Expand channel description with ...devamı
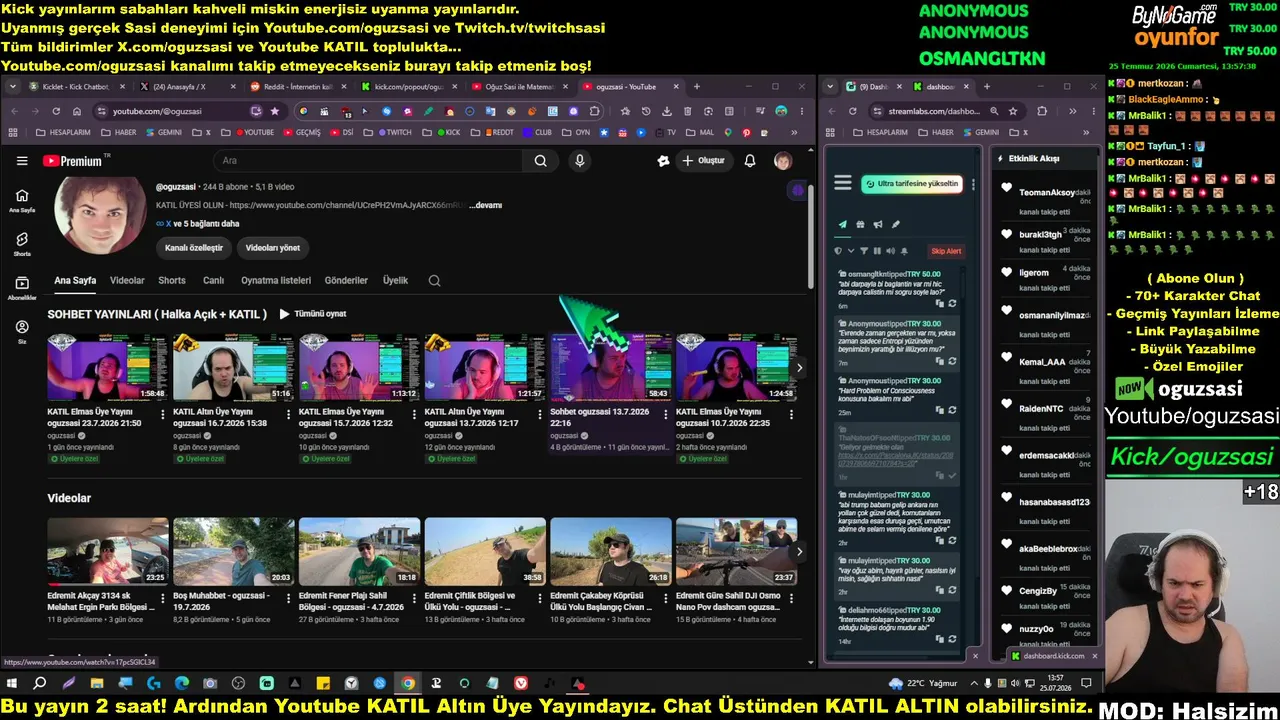Viewport: 1280px width, 720px height. tap(485, 205)
